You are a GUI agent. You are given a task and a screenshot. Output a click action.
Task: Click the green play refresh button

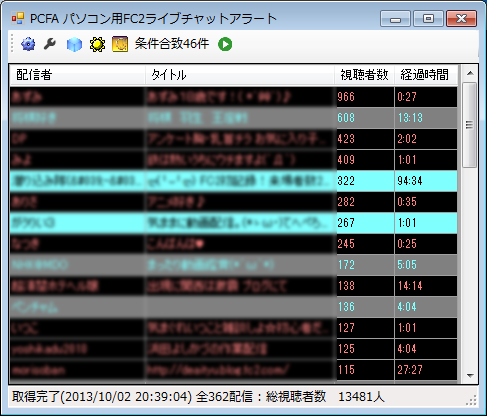pos(225,44)
